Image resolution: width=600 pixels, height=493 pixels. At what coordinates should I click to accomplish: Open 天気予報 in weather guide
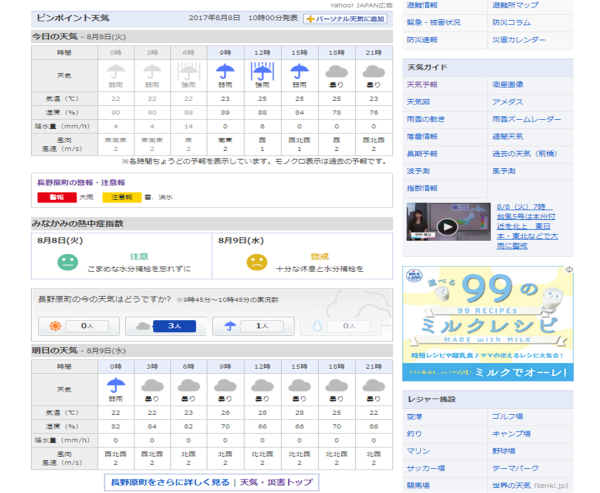coord(422,85)
